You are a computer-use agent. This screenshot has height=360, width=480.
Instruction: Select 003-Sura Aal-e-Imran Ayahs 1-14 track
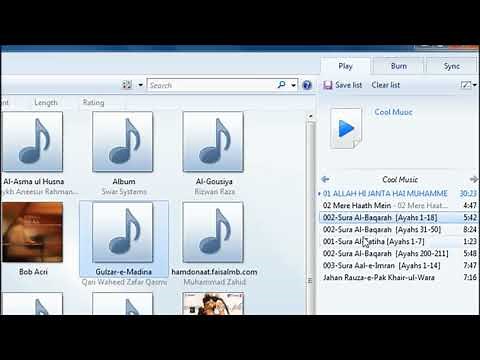tap(399, 265)
